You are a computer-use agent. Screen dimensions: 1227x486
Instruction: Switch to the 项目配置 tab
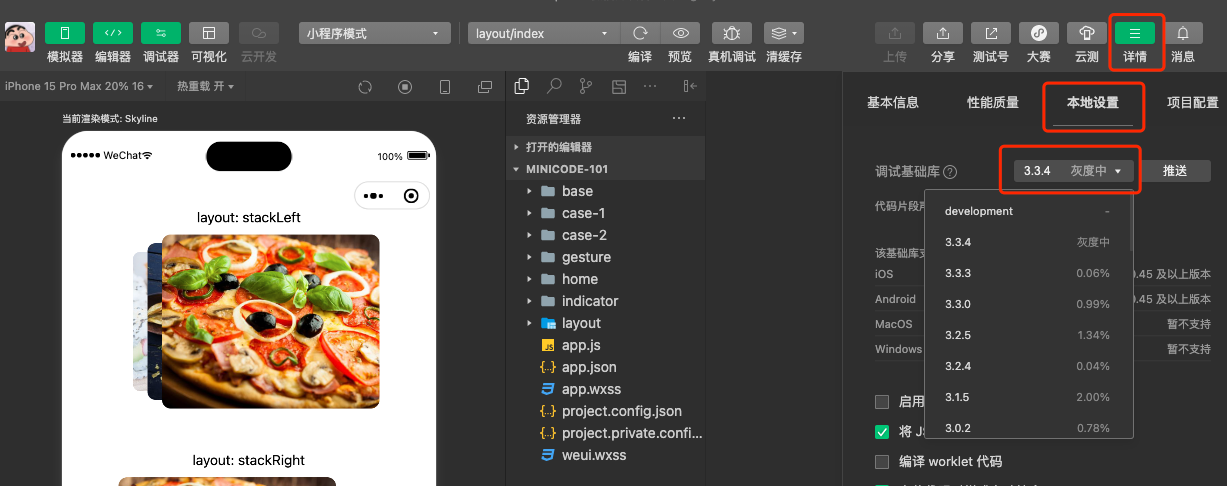tap(1193, 103)
